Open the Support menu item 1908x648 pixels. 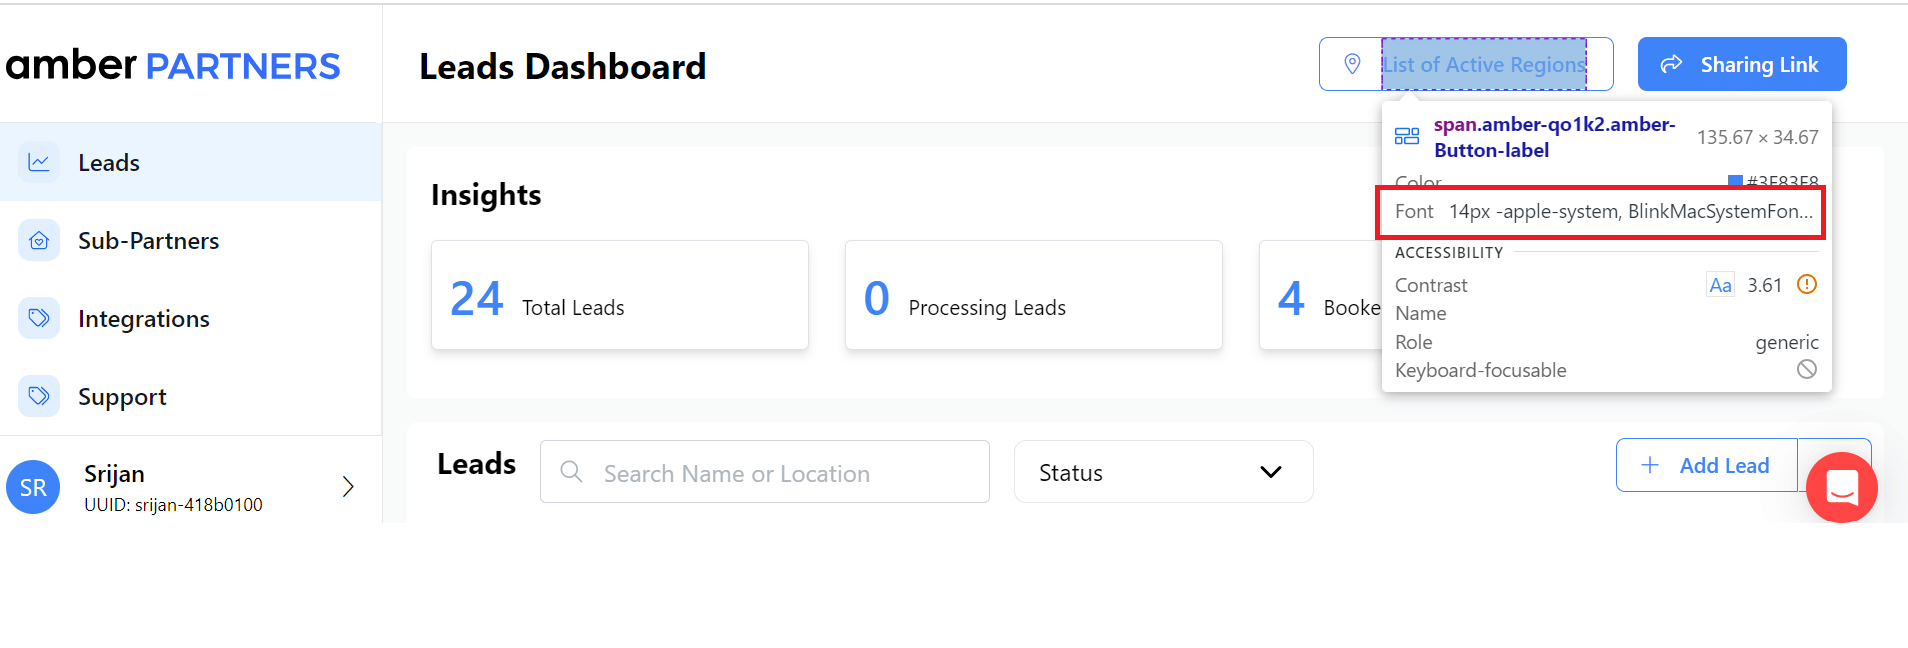(122, 397)
